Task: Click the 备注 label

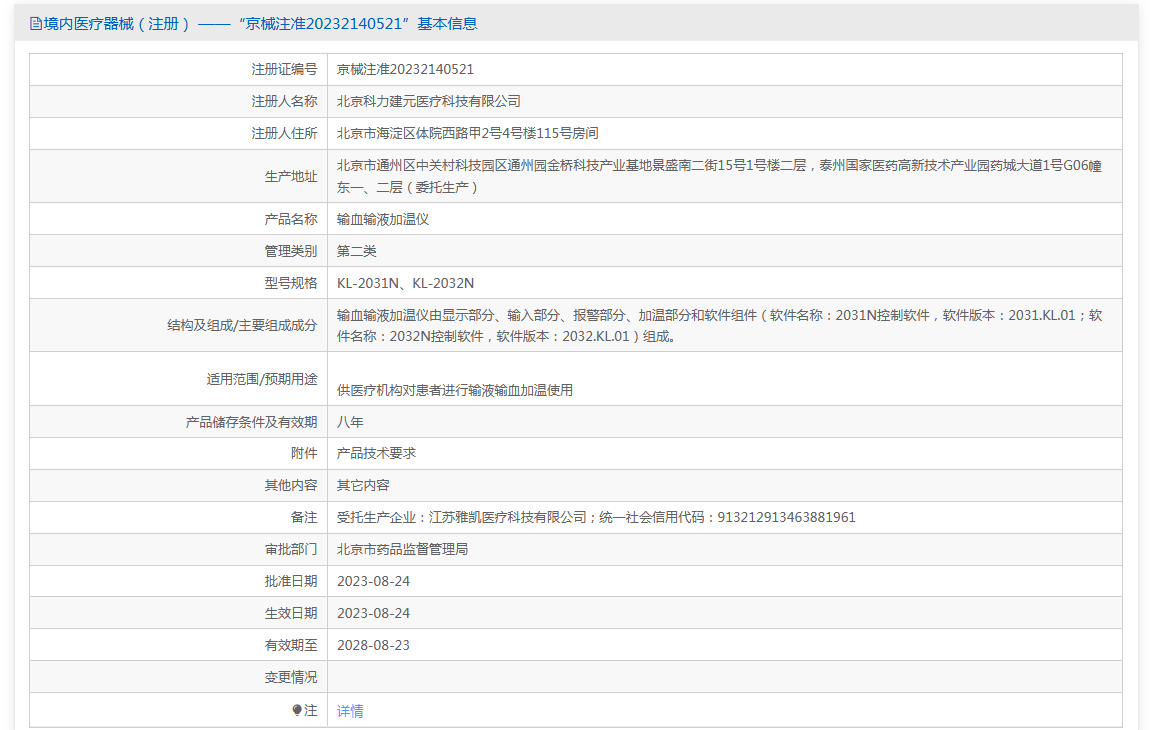Action: (304, 518)
